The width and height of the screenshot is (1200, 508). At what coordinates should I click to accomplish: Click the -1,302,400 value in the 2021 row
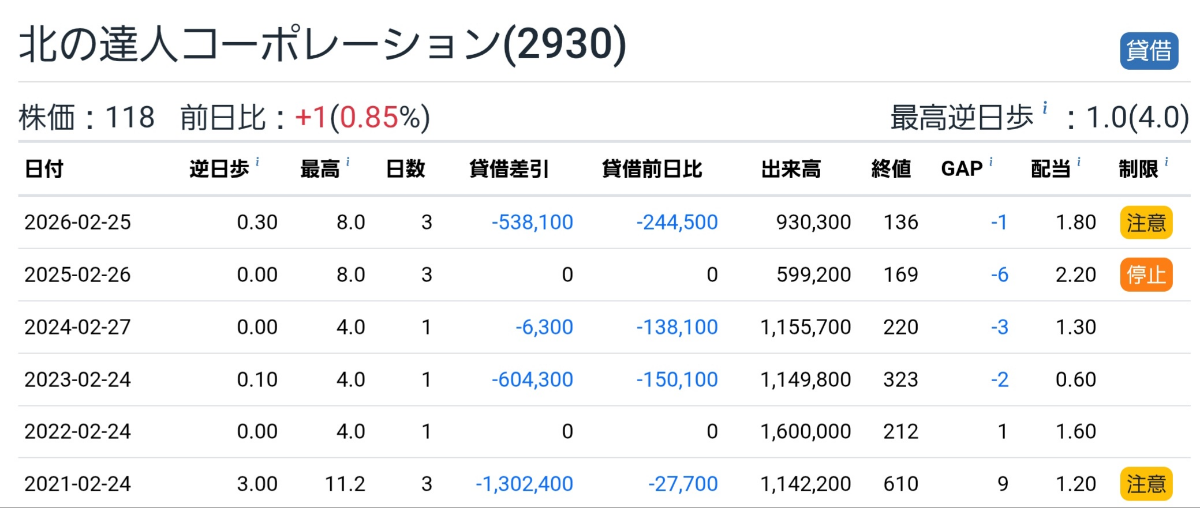click(x=524, y=485)
